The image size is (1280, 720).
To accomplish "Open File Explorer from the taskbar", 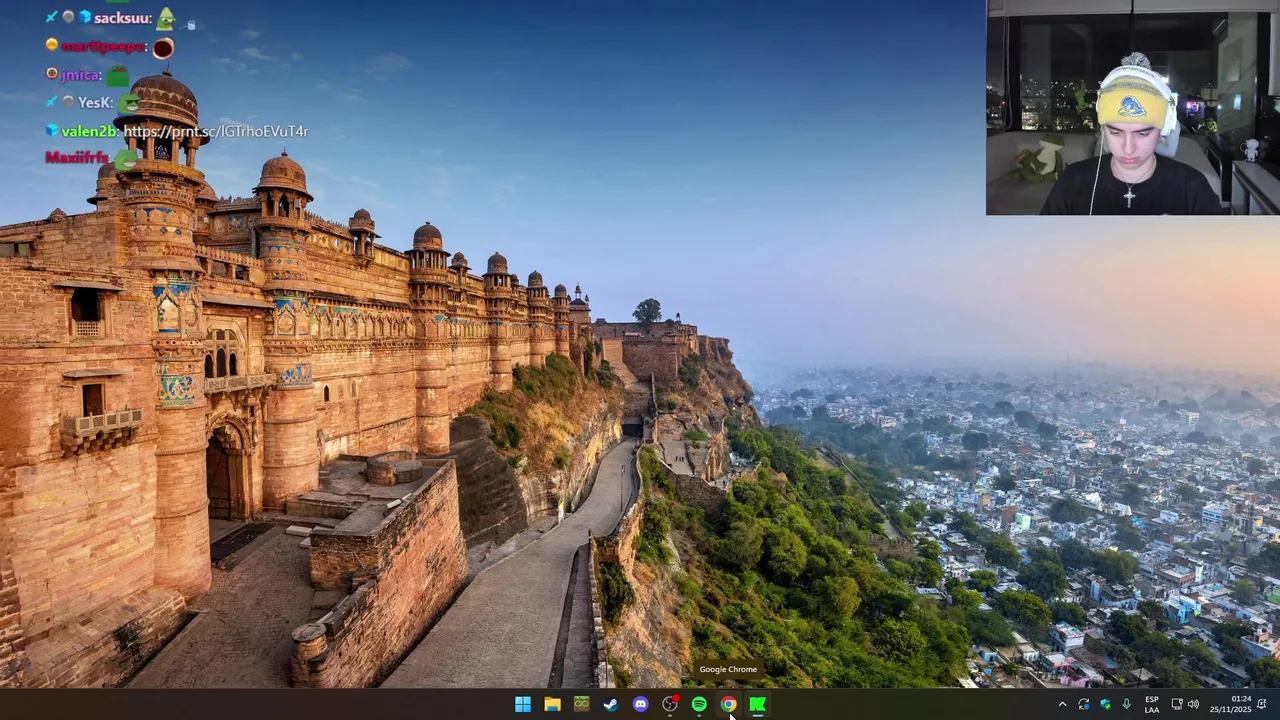I will [552, 704].
